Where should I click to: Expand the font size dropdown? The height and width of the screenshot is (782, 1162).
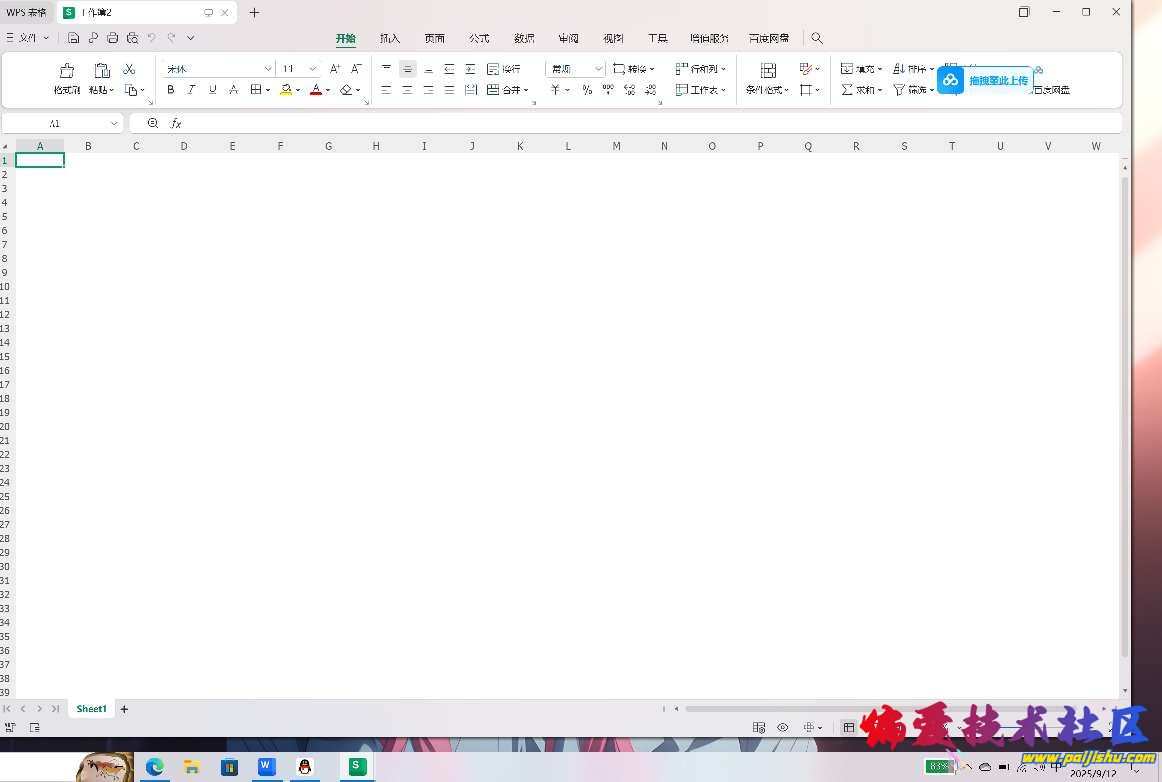pyautogui.click(x=313, y=69)
